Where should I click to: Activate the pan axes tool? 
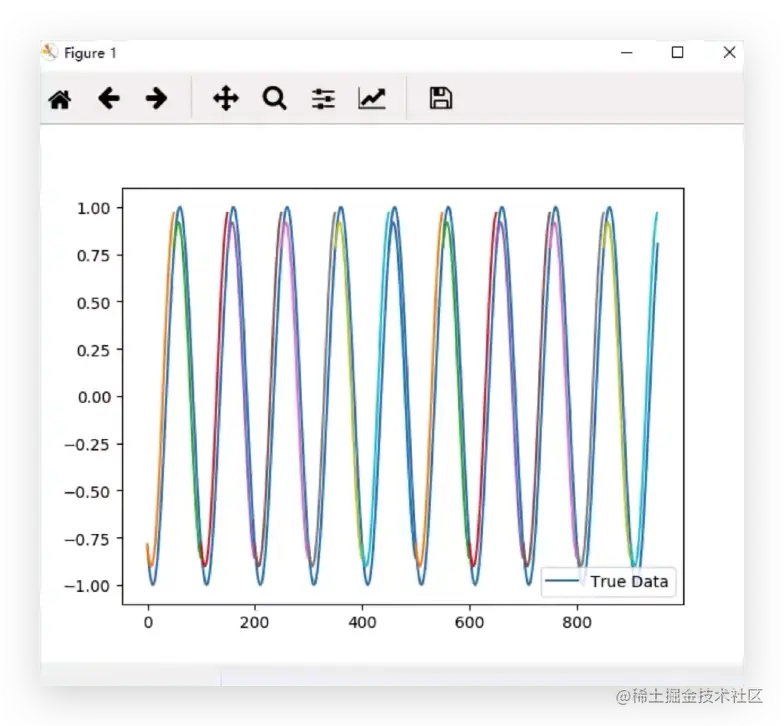pyautogui.click(x=226, y=98)
